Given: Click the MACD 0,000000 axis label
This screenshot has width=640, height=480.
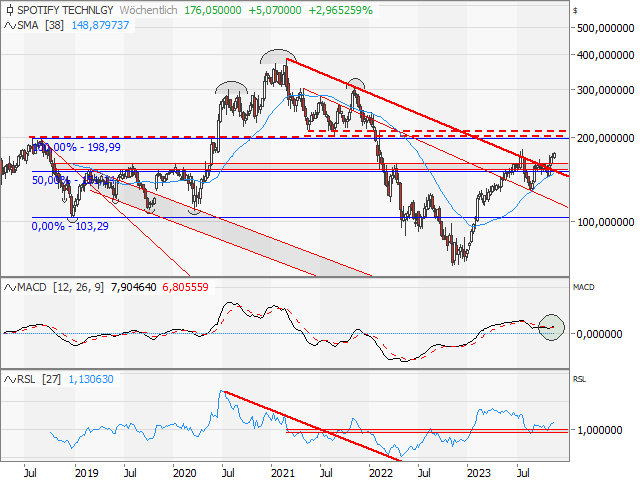Looking at the screenshot, I should pyautogui.click(x=599, y=334).
